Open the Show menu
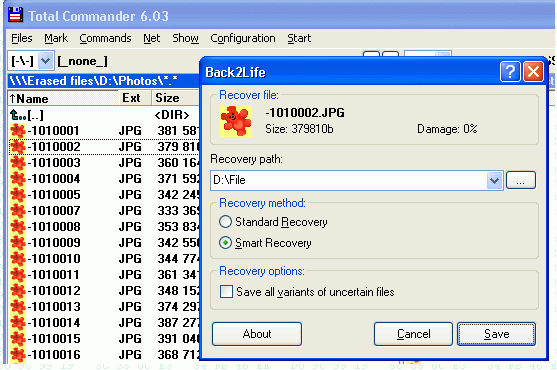This screenshot has height=370, width=557. pos(185,38)
